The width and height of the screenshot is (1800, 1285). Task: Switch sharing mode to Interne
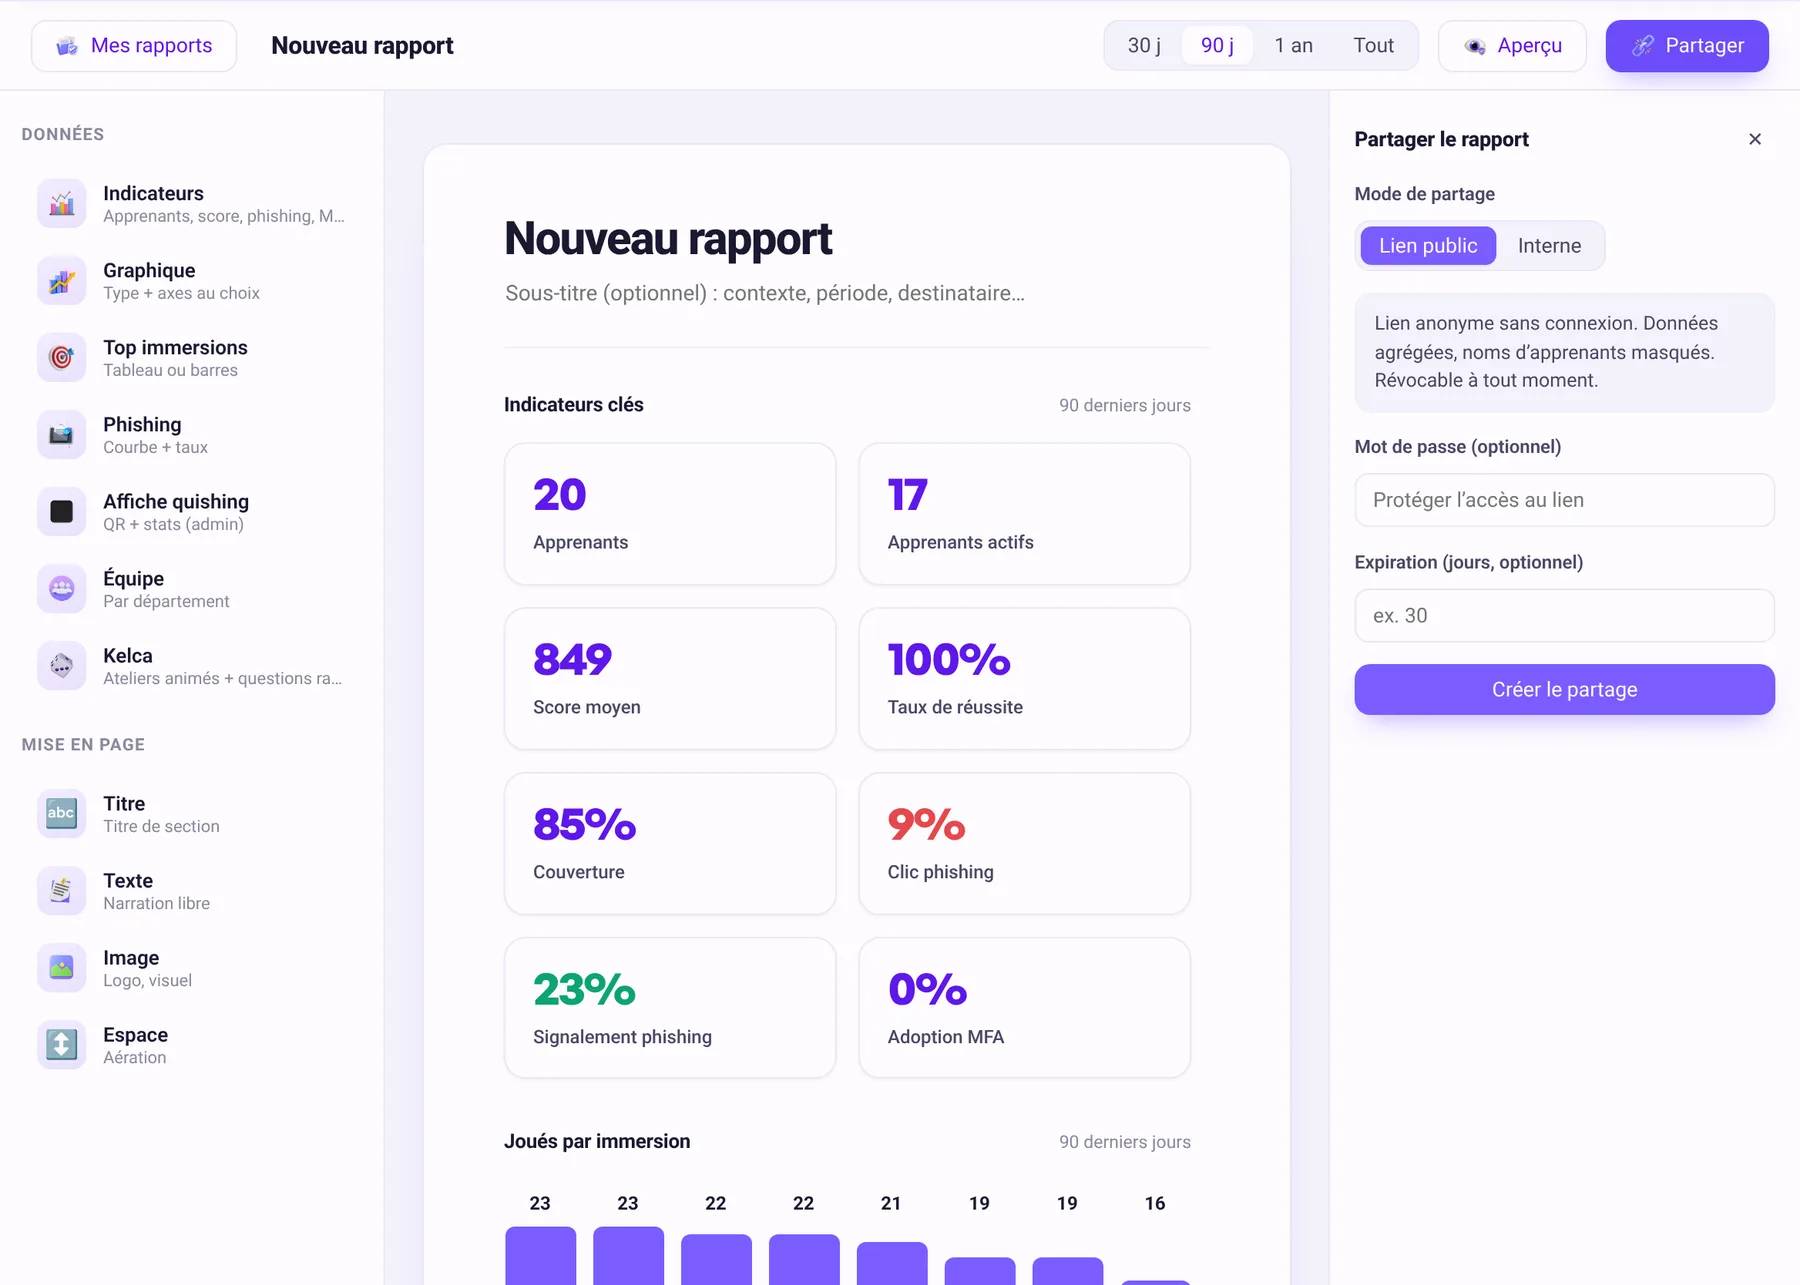1549,246
